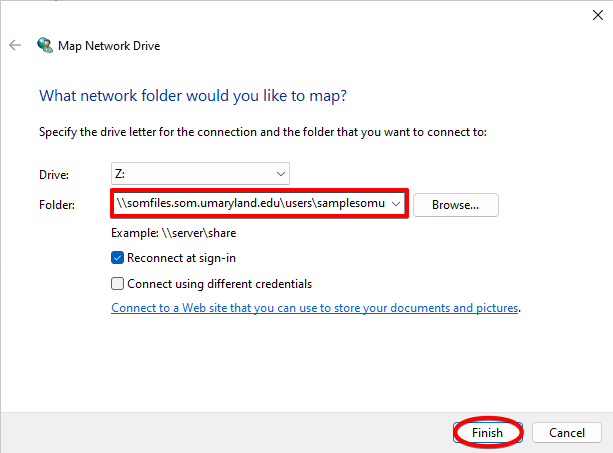Image resolution: width=613 pixels, height=453 pixels.
Task: Expand the Drive dropdown arrow
Action: tap(280, 173)
